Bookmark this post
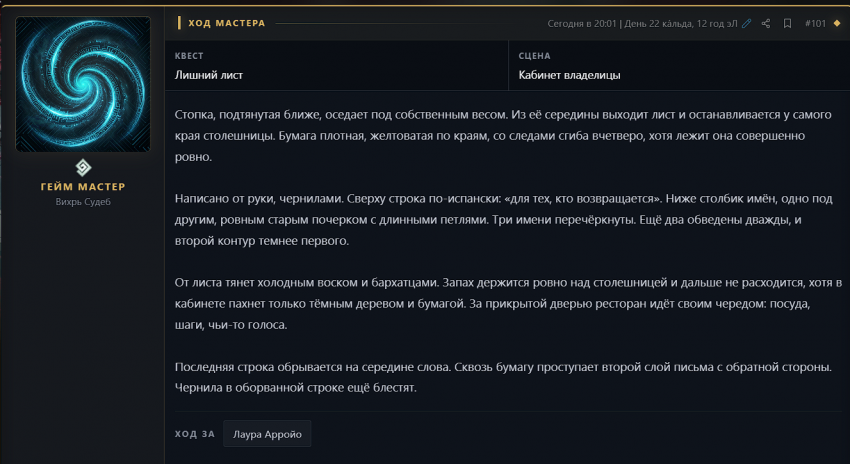Screen dimensions: 850x464 [787, 23]
